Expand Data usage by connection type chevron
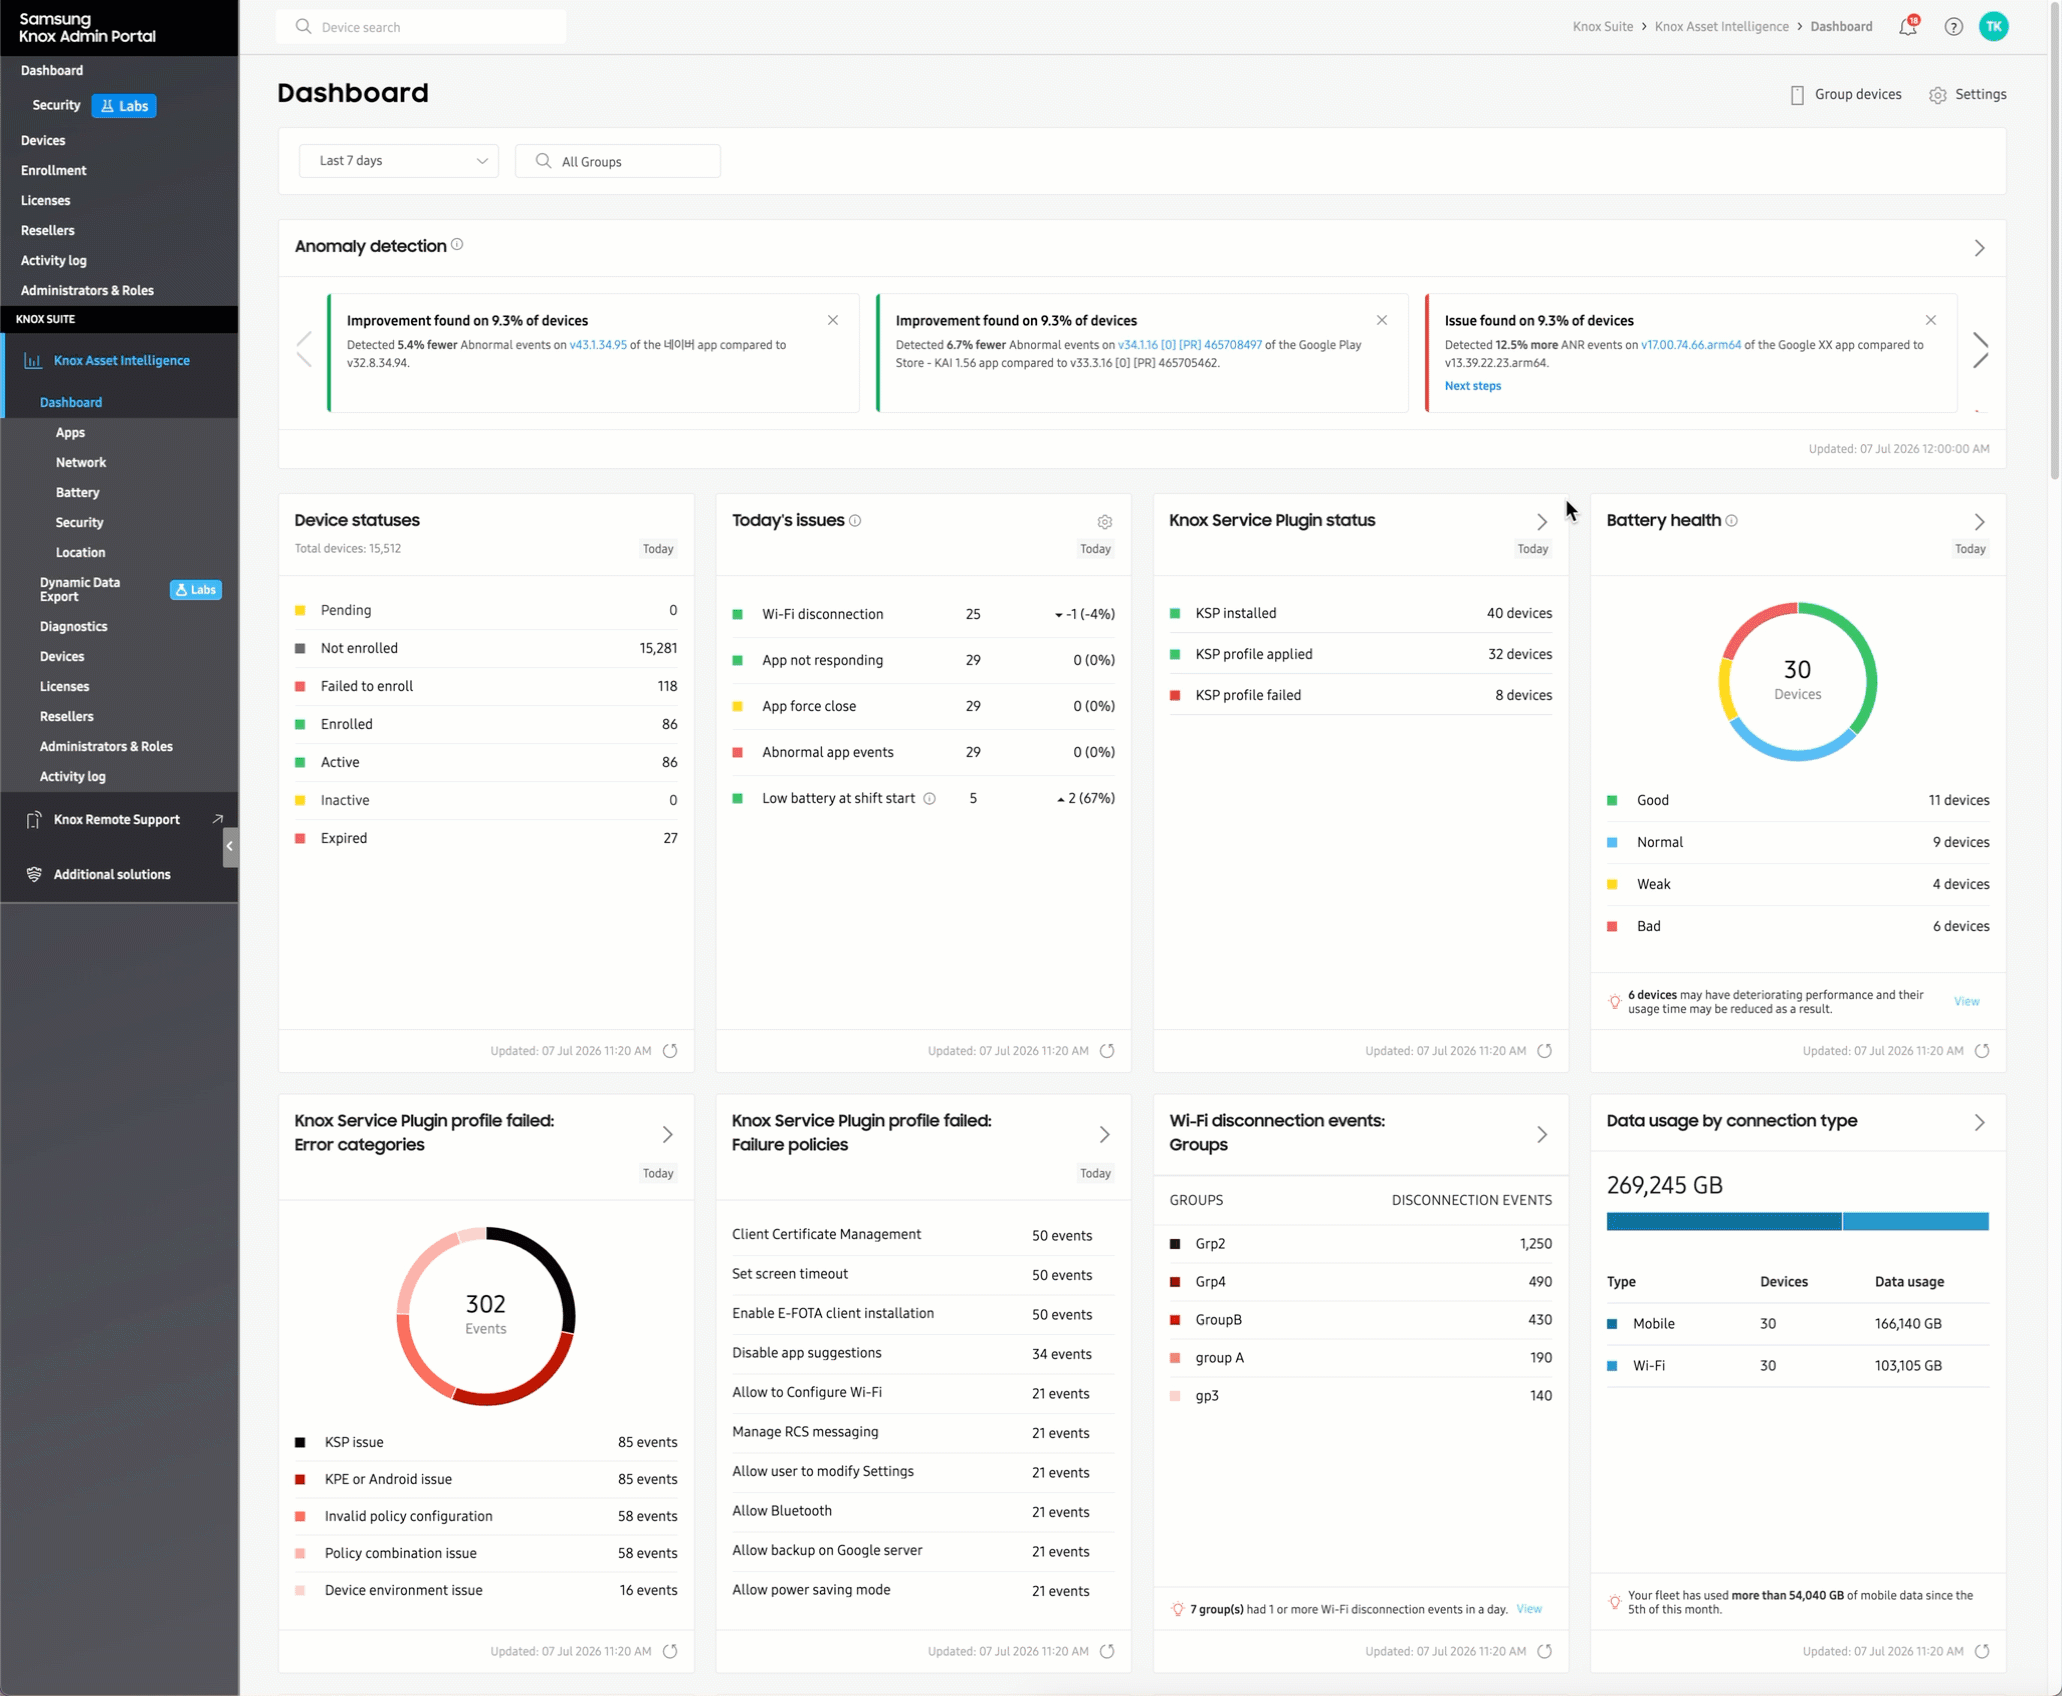The width and height of the screenshot is (2062, 1696). pos(1979,1123)
